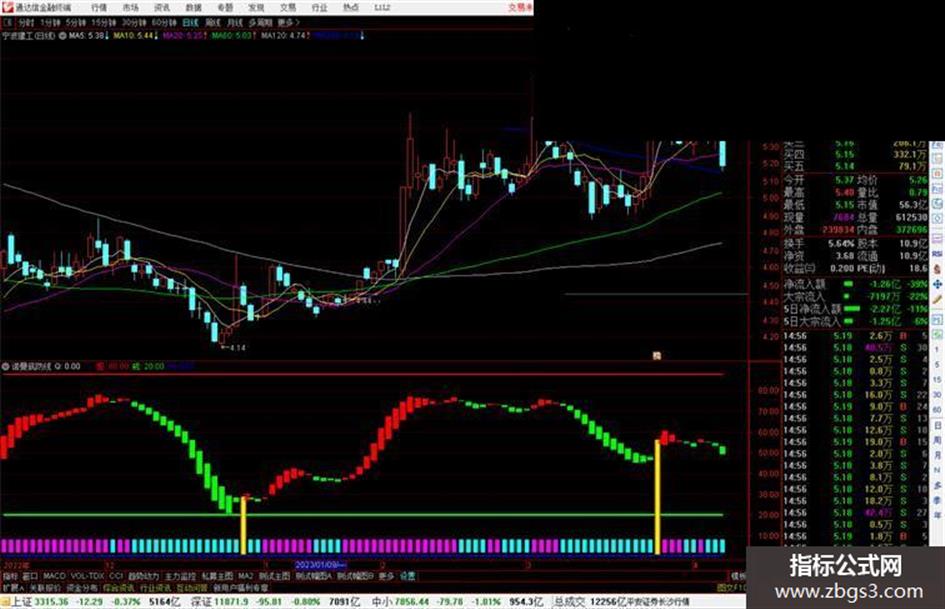Expand 更多 indicators in bottom bar
This screenshot has height=609, width=945.
(386, 576)
